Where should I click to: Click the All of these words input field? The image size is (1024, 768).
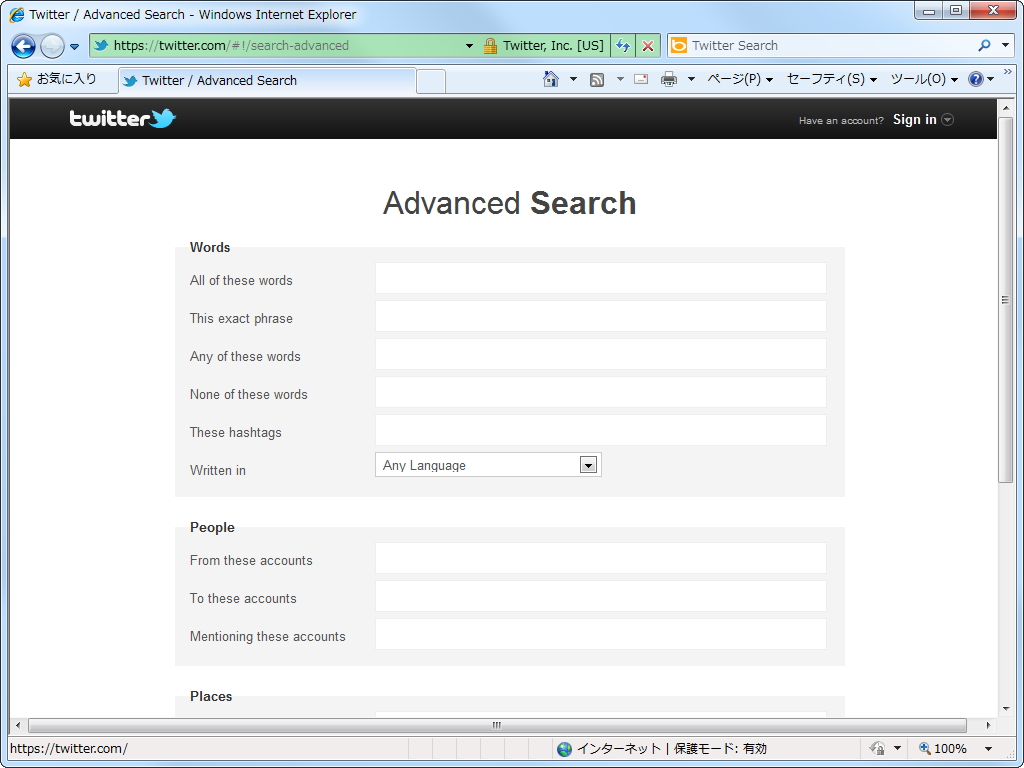[600, 277]
